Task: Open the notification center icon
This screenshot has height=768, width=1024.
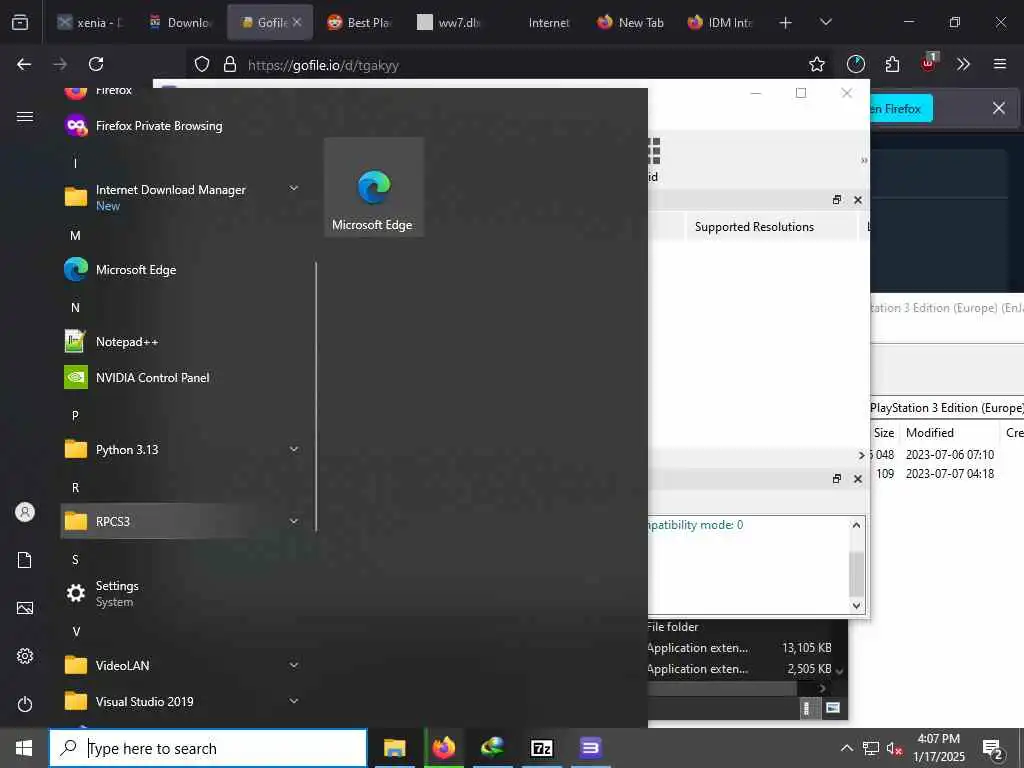Action: tap(993, 748)
